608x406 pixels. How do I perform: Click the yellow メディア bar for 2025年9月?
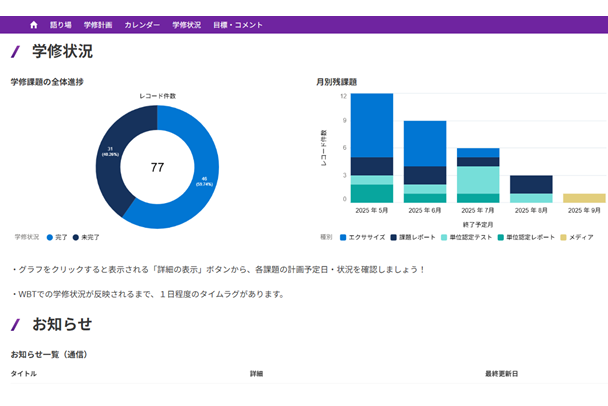[584, 198]
